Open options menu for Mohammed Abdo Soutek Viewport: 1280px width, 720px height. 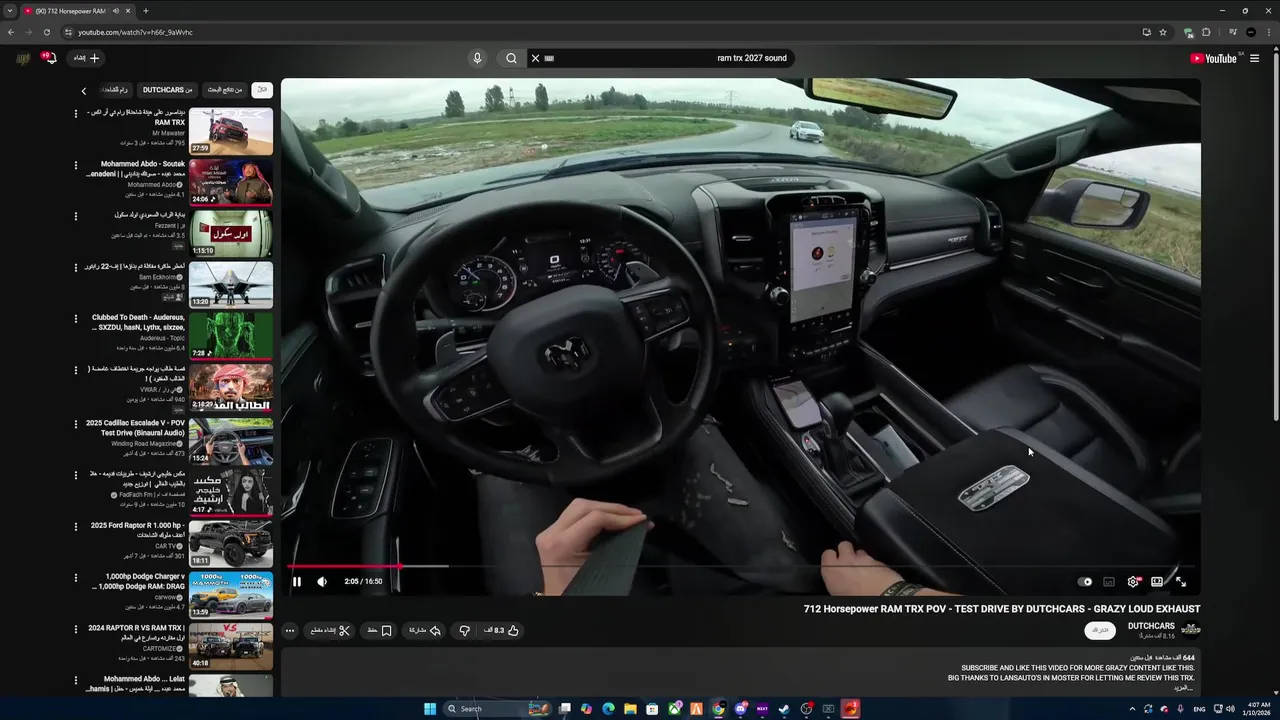click(75, 165)
